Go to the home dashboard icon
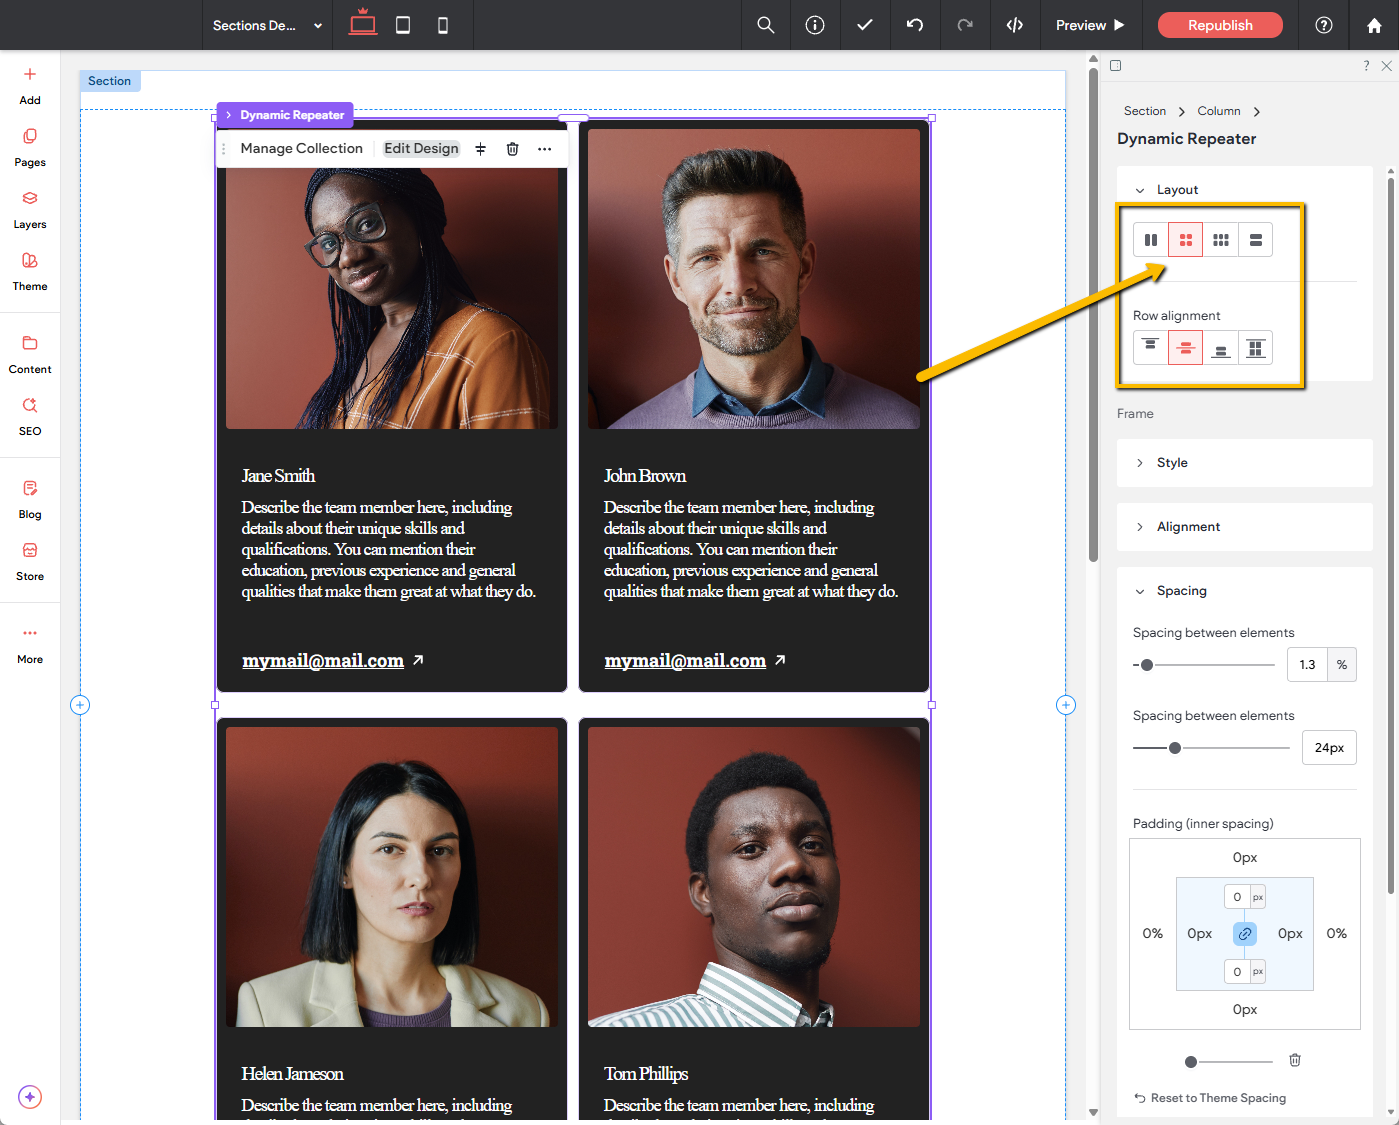Image resolution: width=1399 pixels, height=1125 pixels. [x=1374, y=25]
